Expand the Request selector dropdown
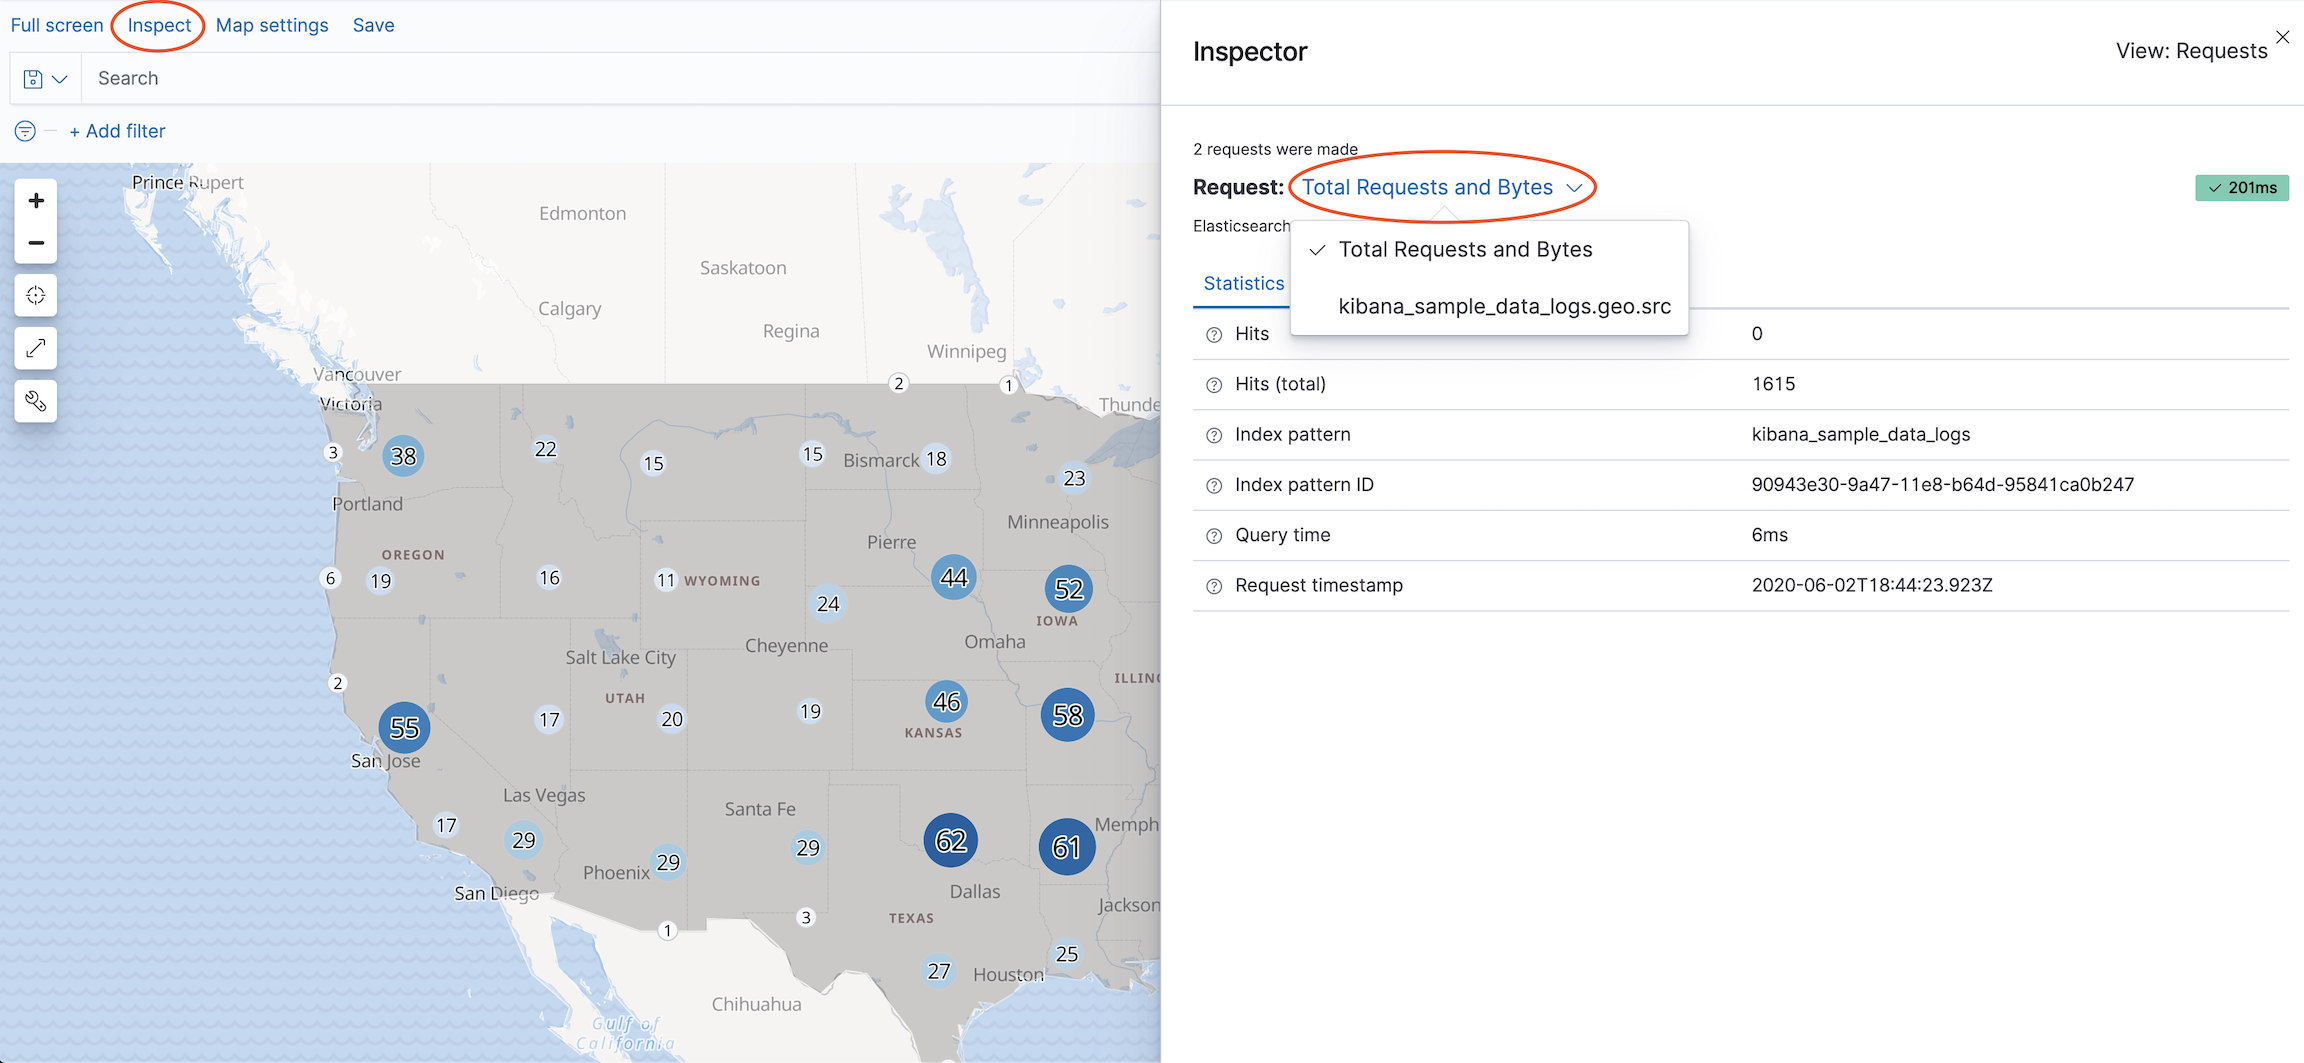The width and height of the screenshot is (2304, 1063). 1441,188
